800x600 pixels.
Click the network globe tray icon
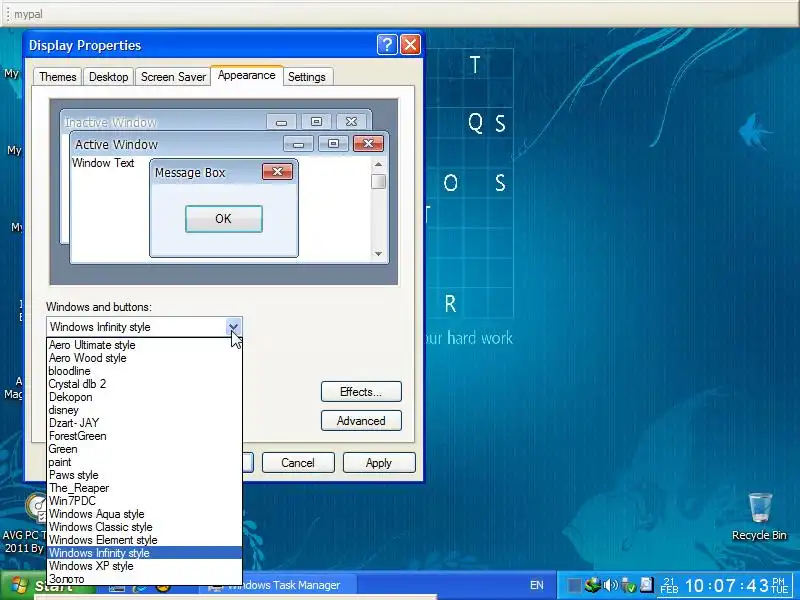[593, 585]
